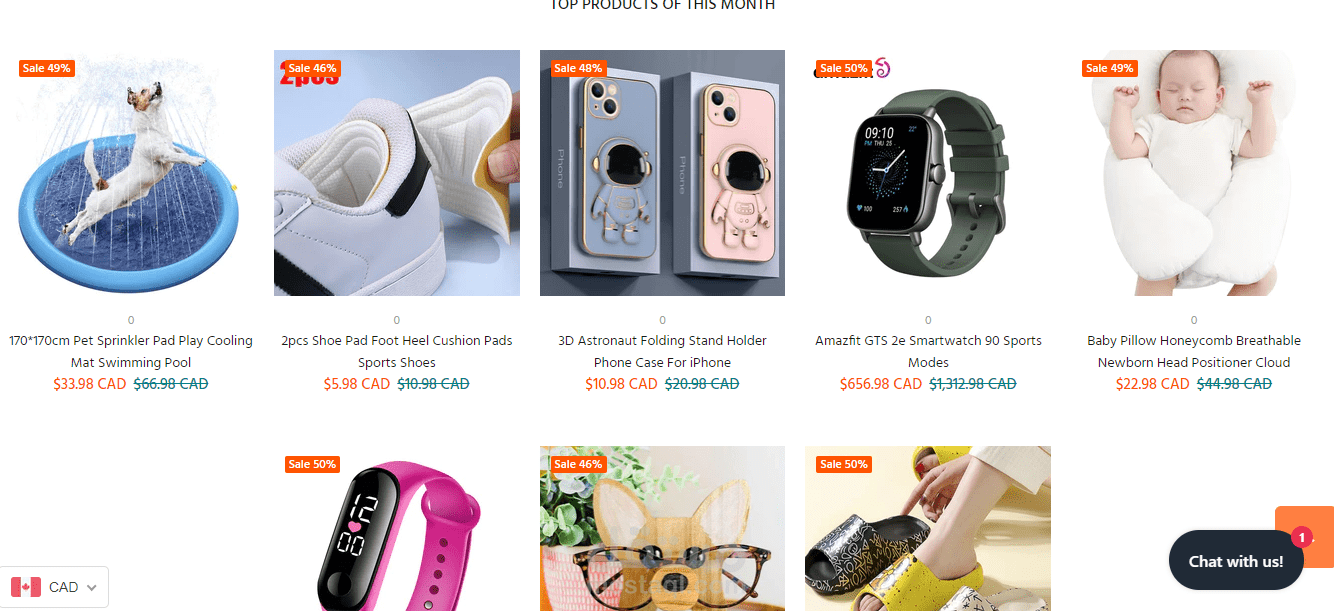The image size is (1334, 611).
Task: Open the Pet Sprinkler Pad product image
Action: click(x=131, y=173)
